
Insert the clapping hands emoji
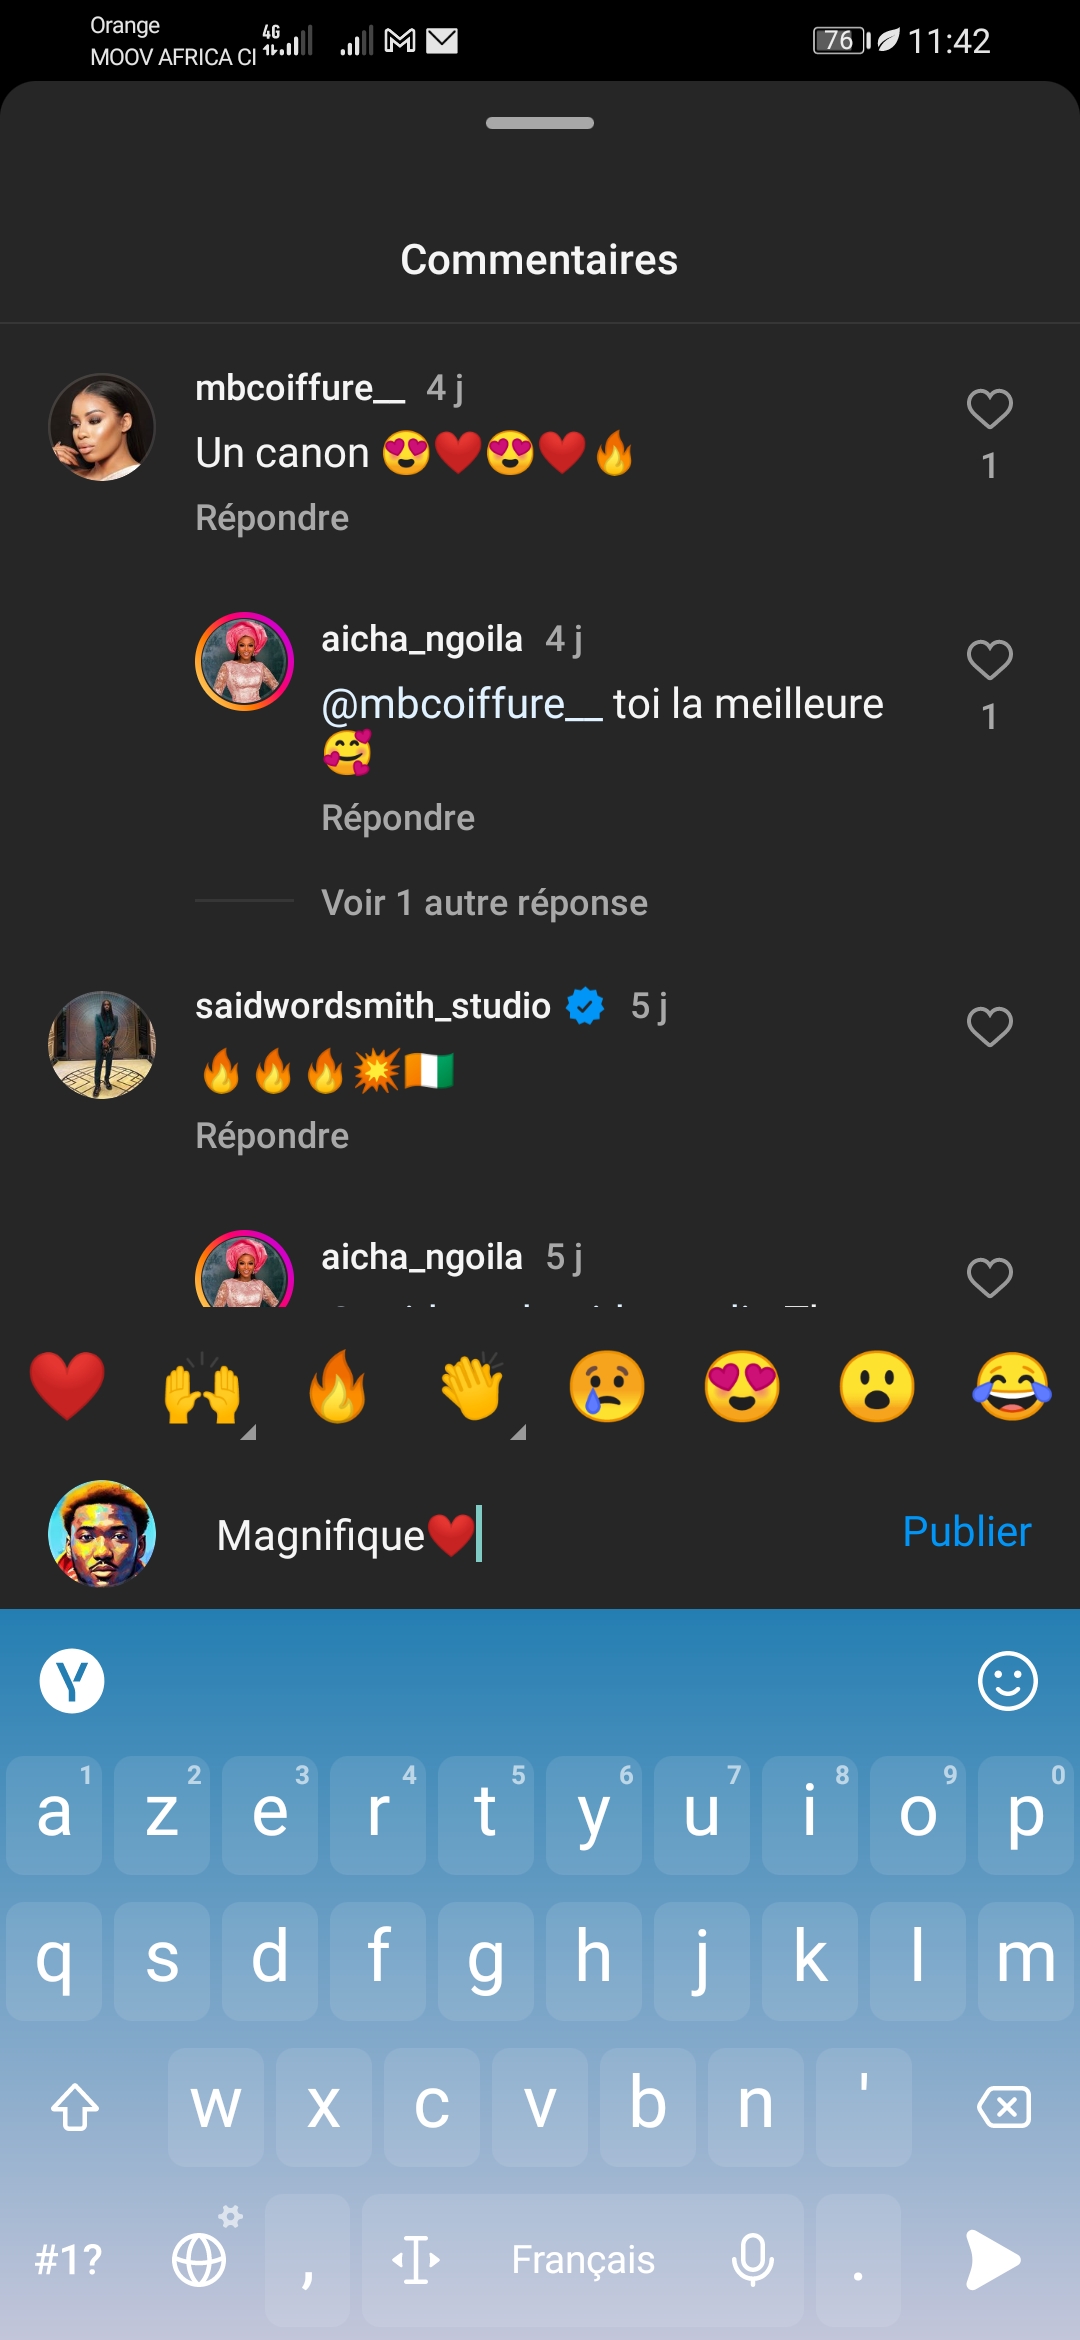(x=472, y=1386)
